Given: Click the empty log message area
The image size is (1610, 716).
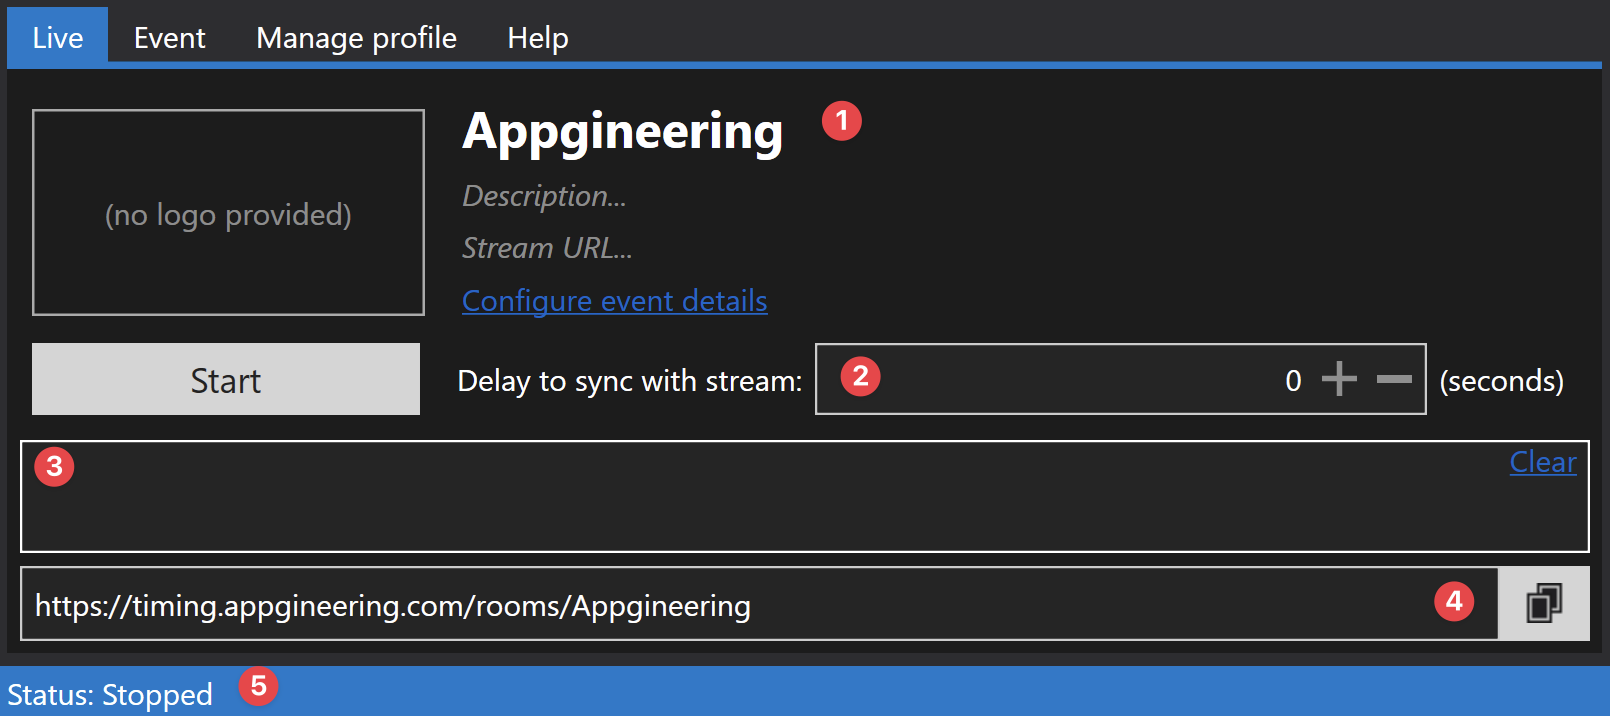Looking at the screenshot, I should pos(805,497).
